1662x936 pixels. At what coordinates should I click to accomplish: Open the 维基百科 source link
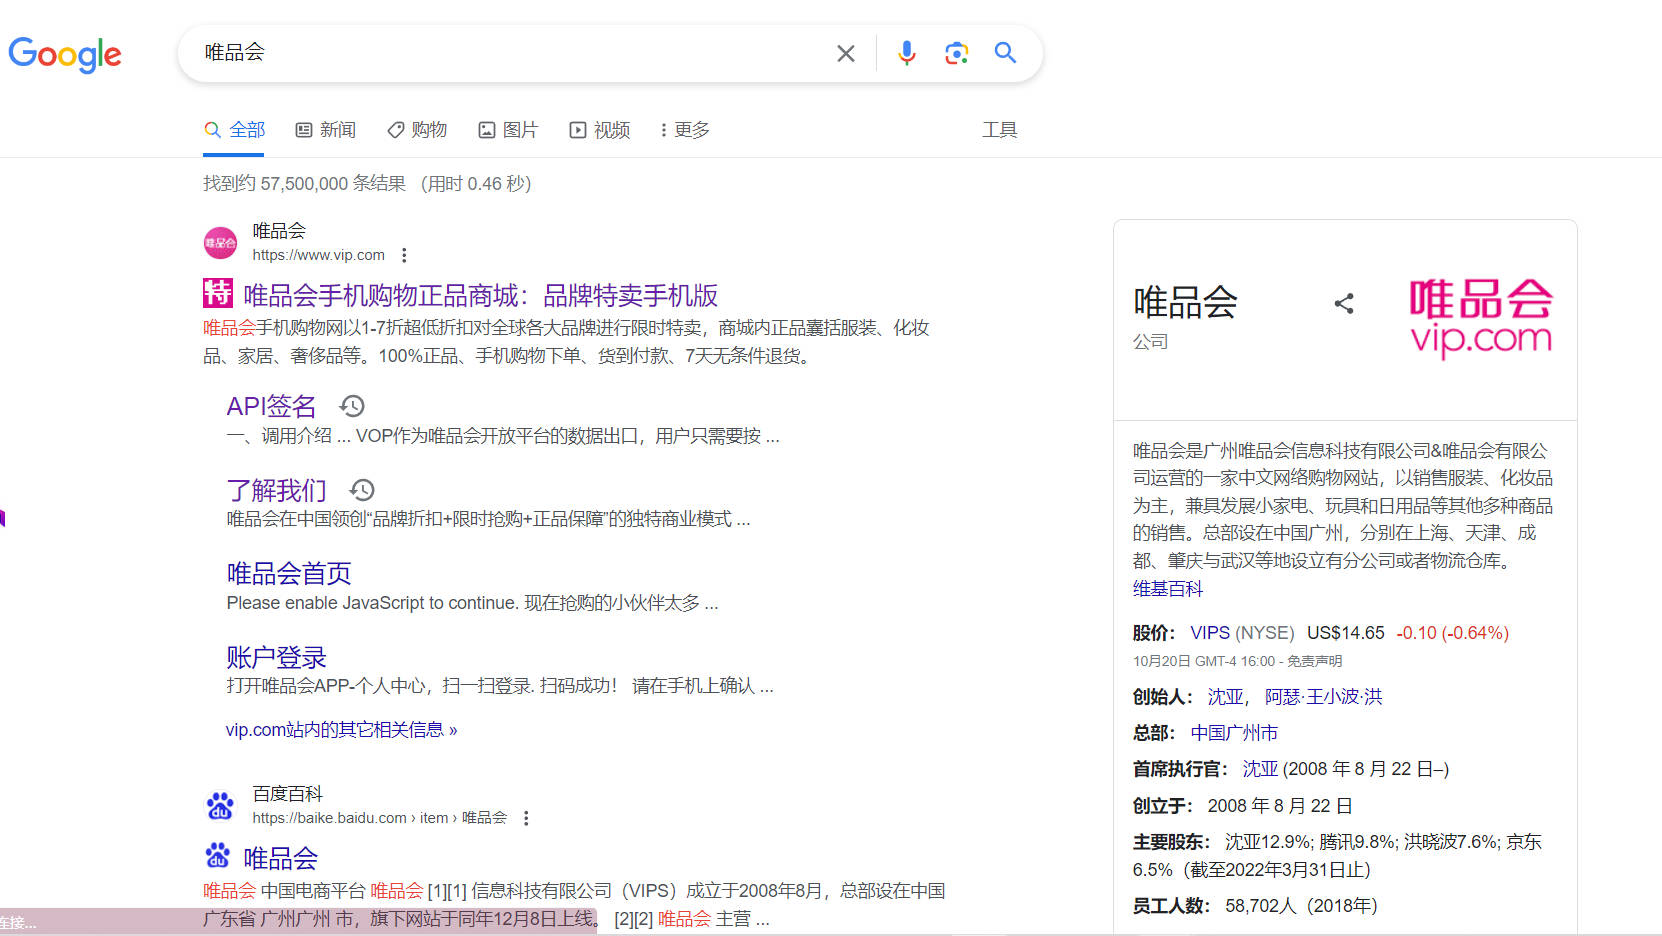tap(1168, 589)
